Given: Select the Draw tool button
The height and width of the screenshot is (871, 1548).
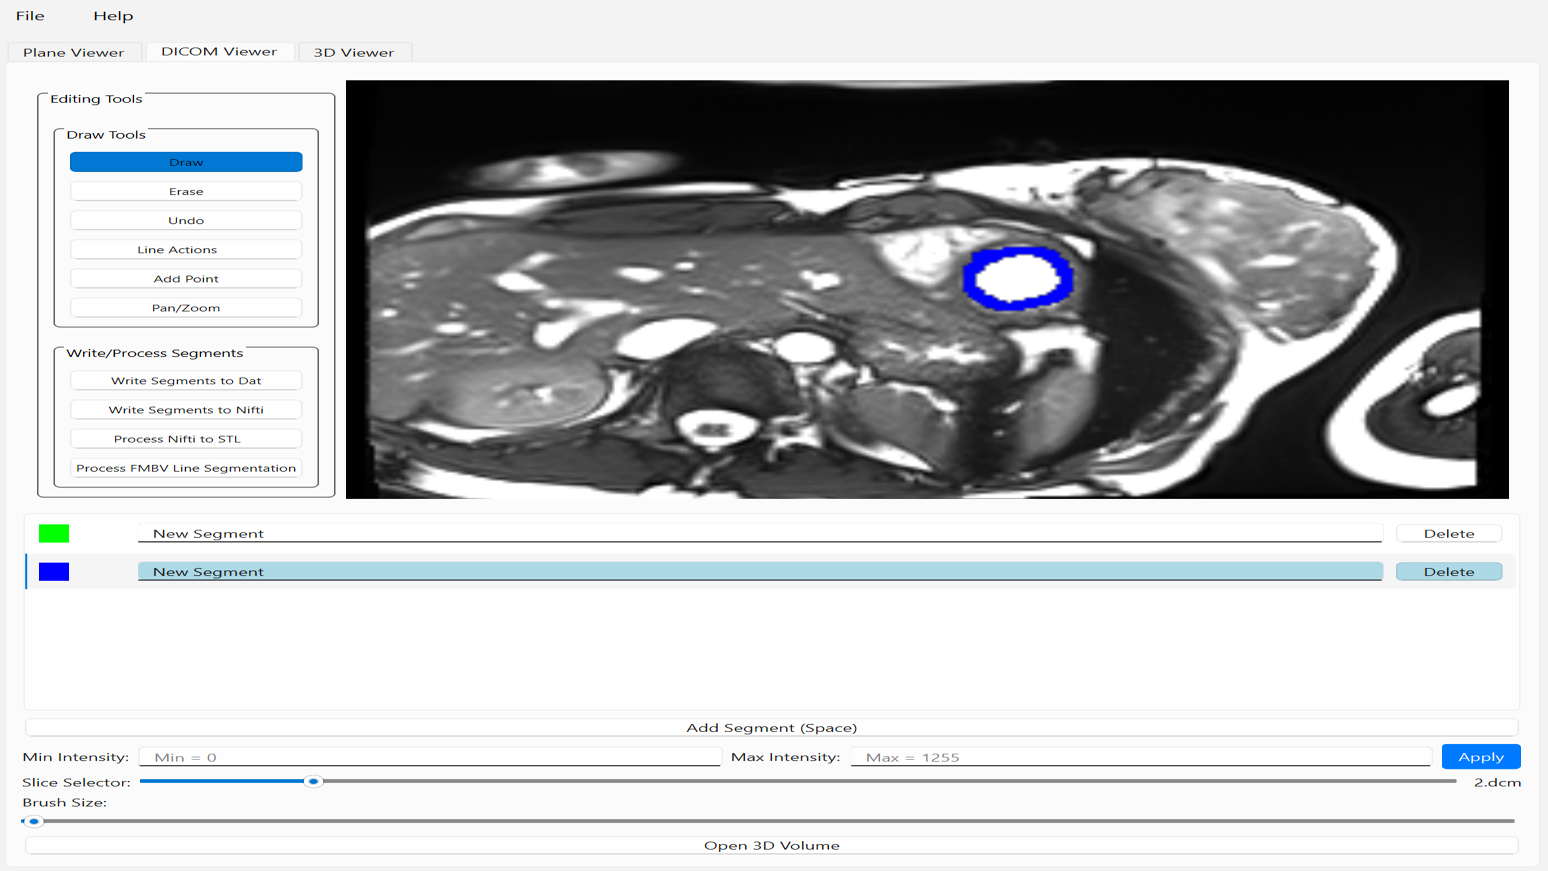Looking at the screenshot, I should 186,162.
